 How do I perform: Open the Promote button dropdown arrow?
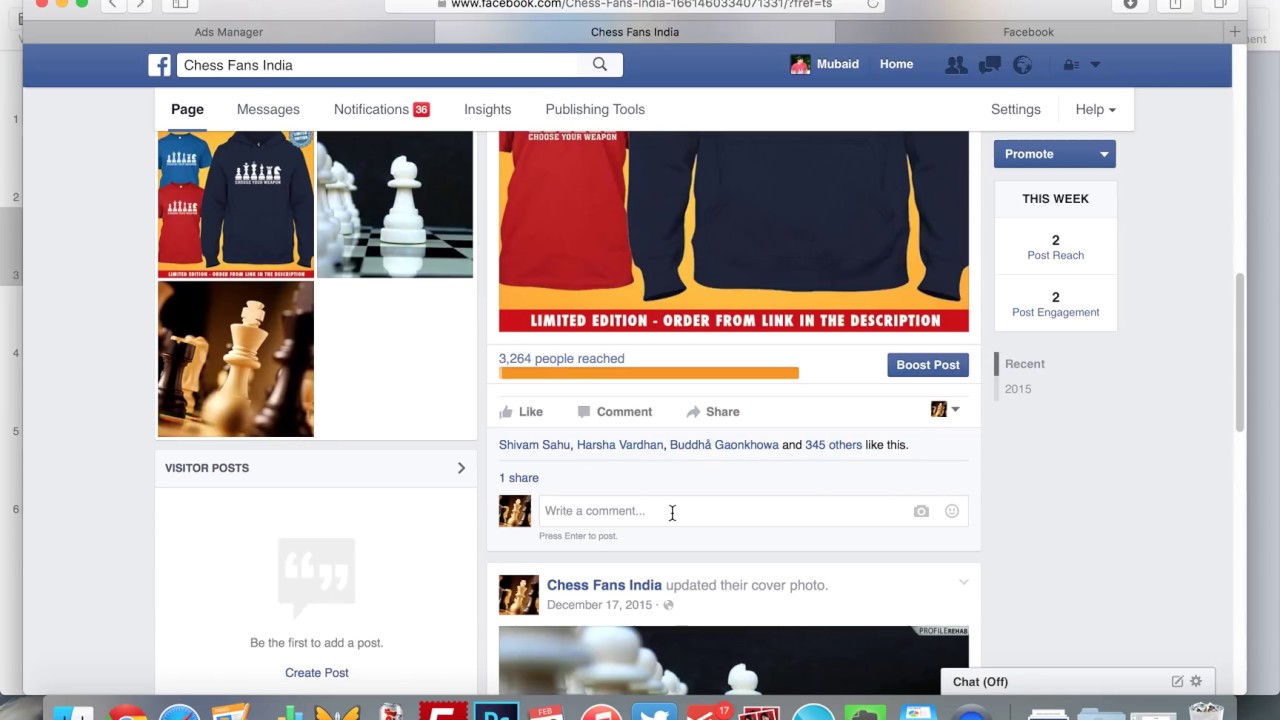pos(1104,154)
